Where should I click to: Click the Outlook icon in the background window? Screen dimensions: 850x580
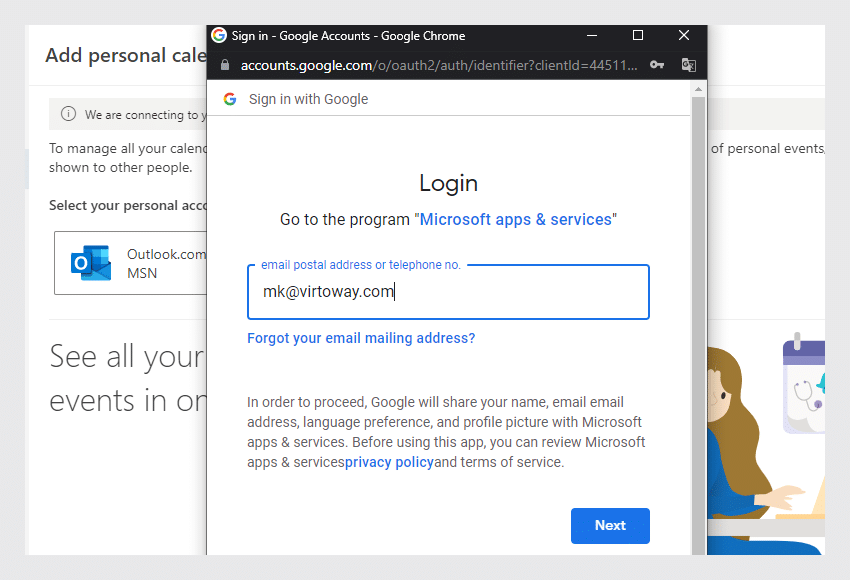coord(91,263)
